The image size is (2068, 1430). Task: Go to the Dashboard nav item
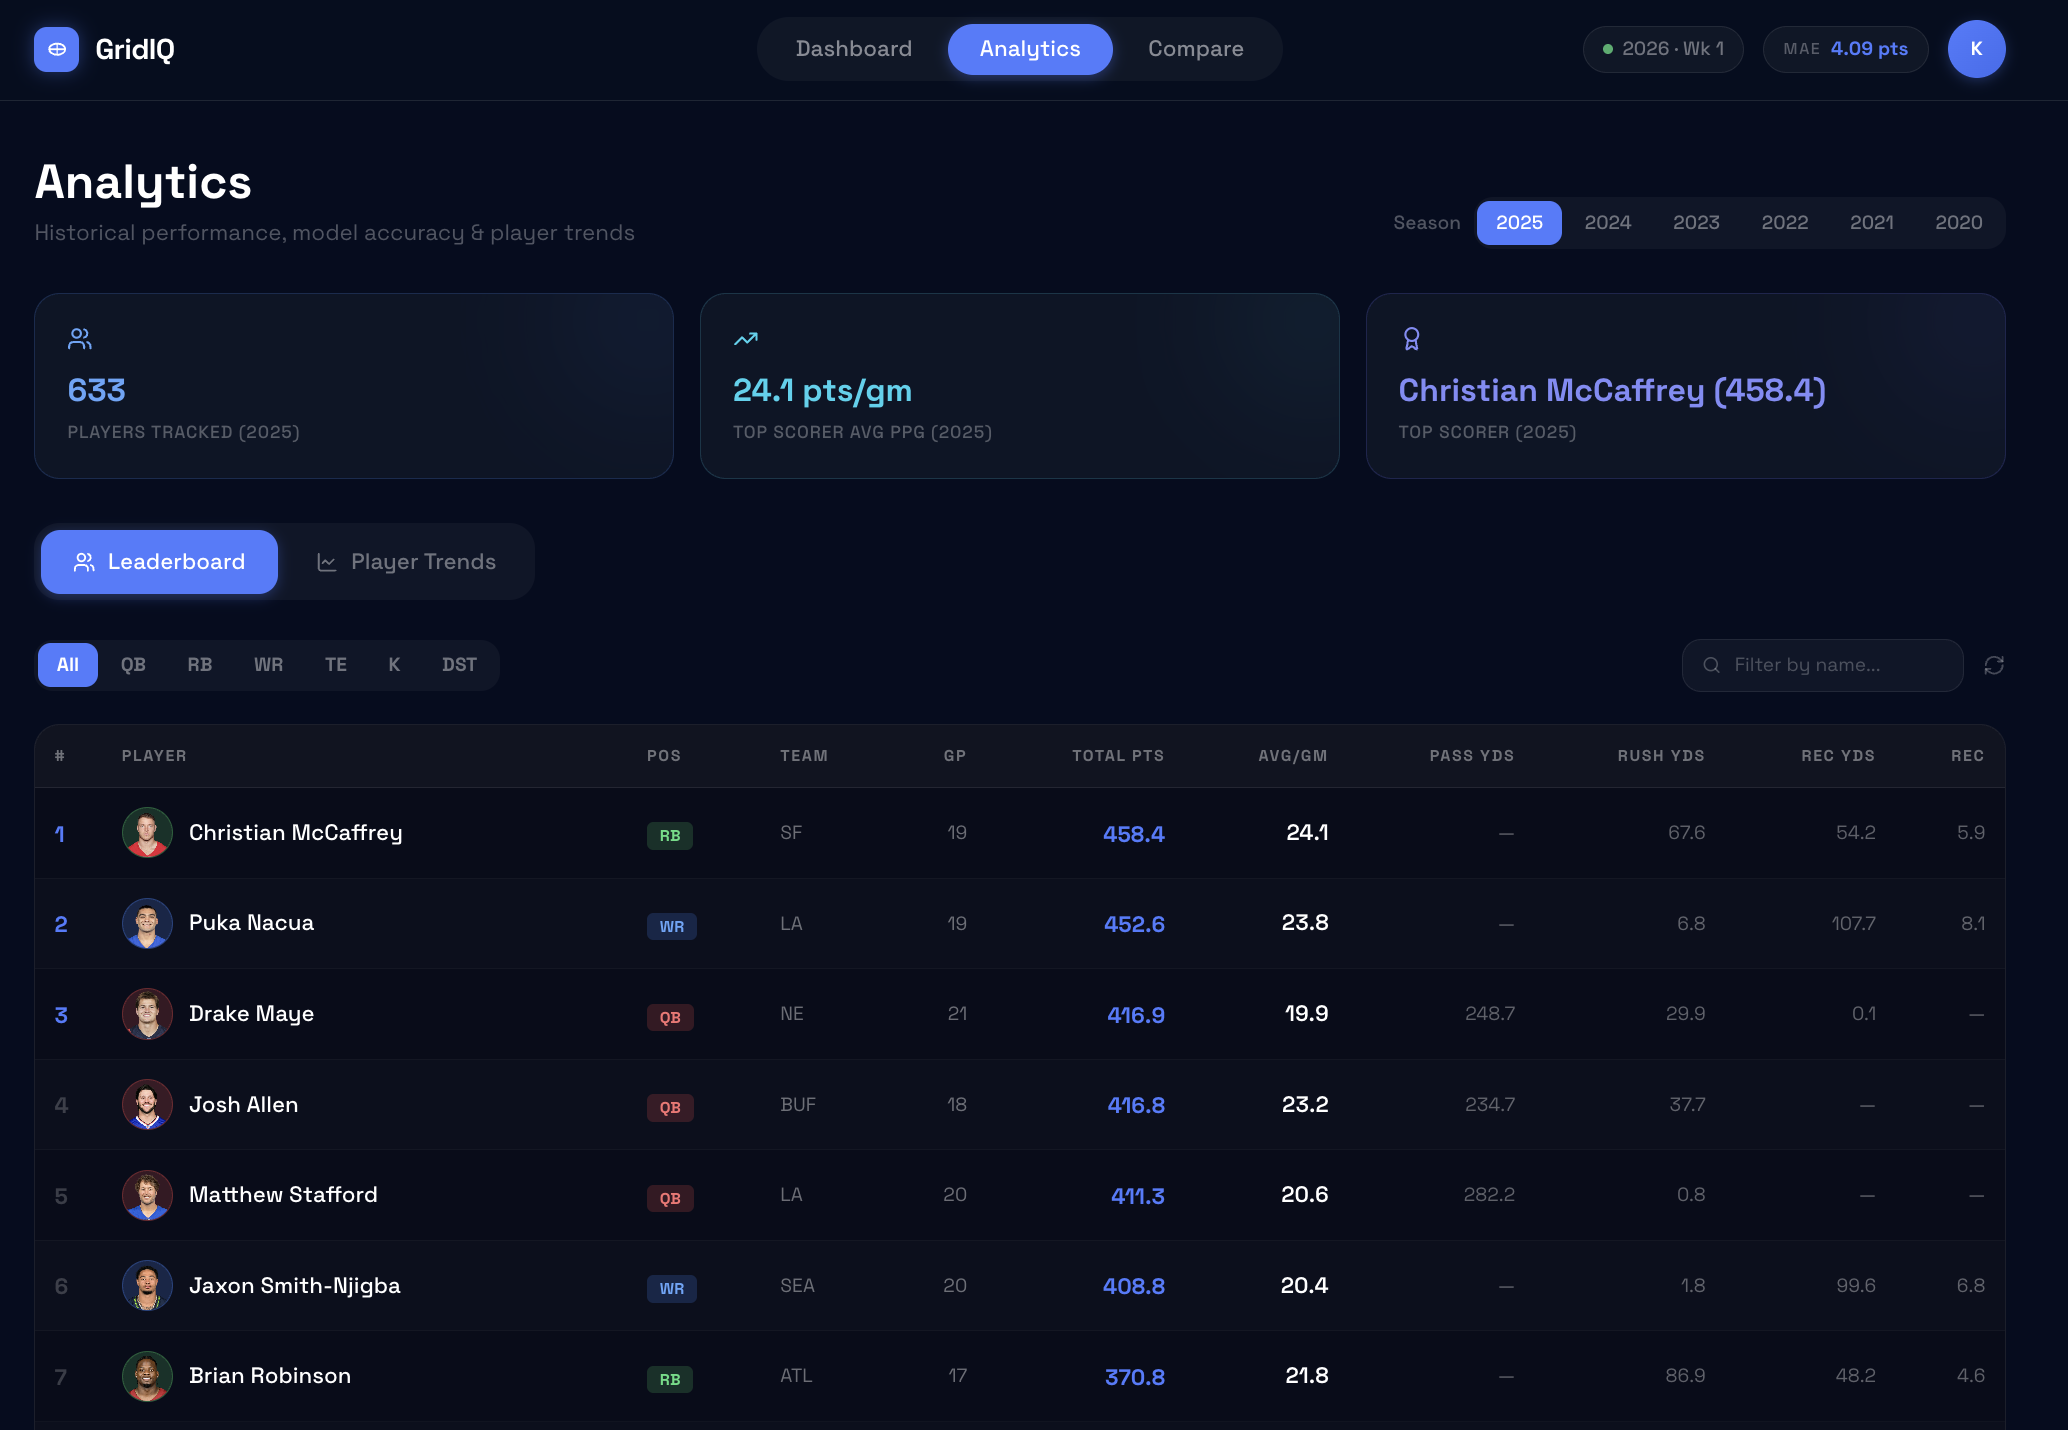(x=853, y=49)
